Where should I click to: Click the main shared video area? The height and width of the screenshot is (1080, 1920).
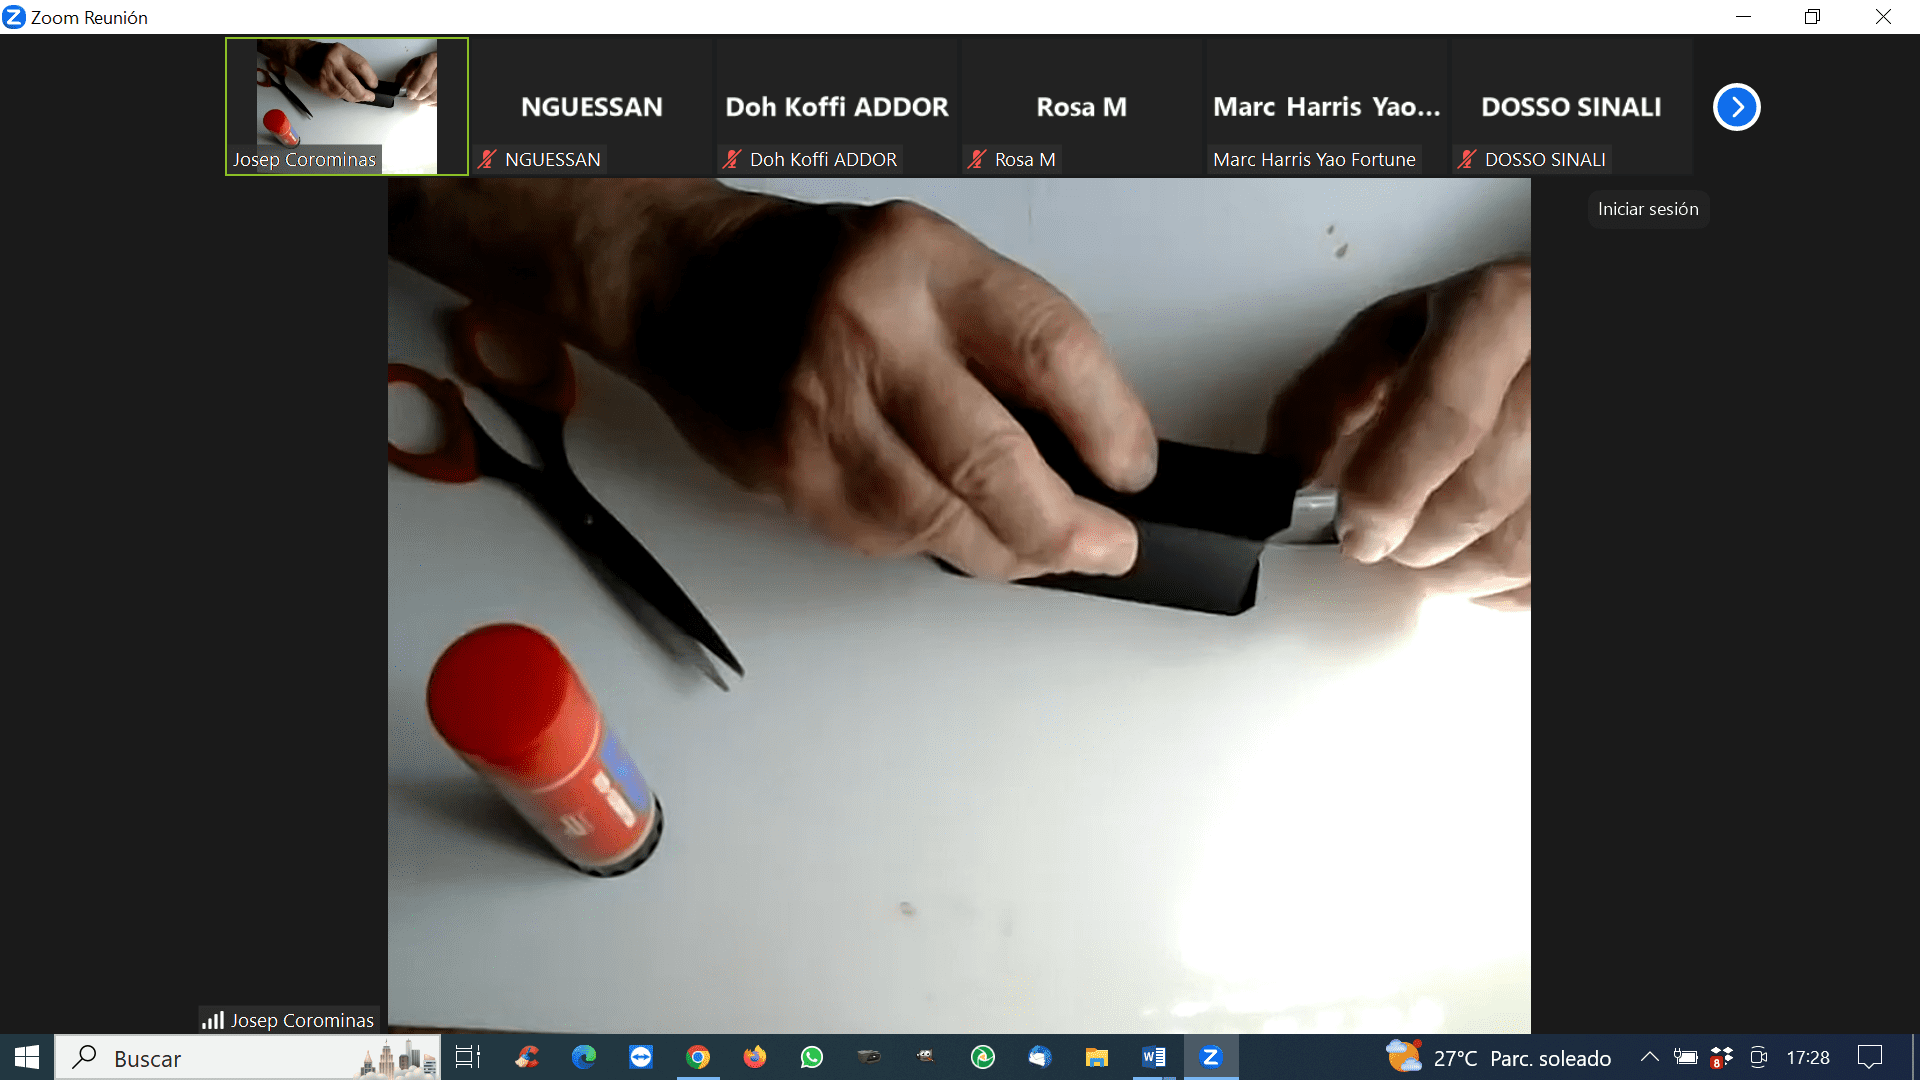[x=959, y=606]
